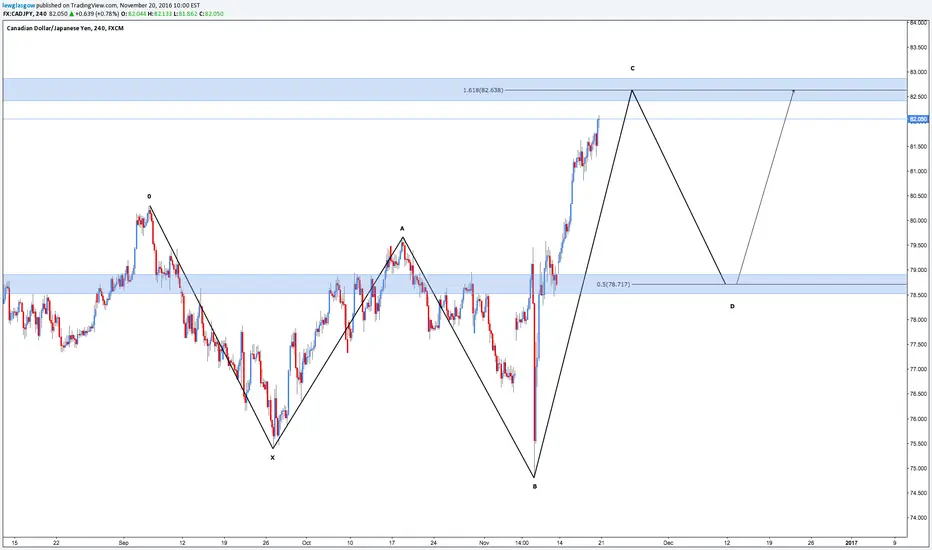This screenshot has height=550, width=932.
Task: Click the 22 date axis label in August
Action: click(x=56, y=542)
